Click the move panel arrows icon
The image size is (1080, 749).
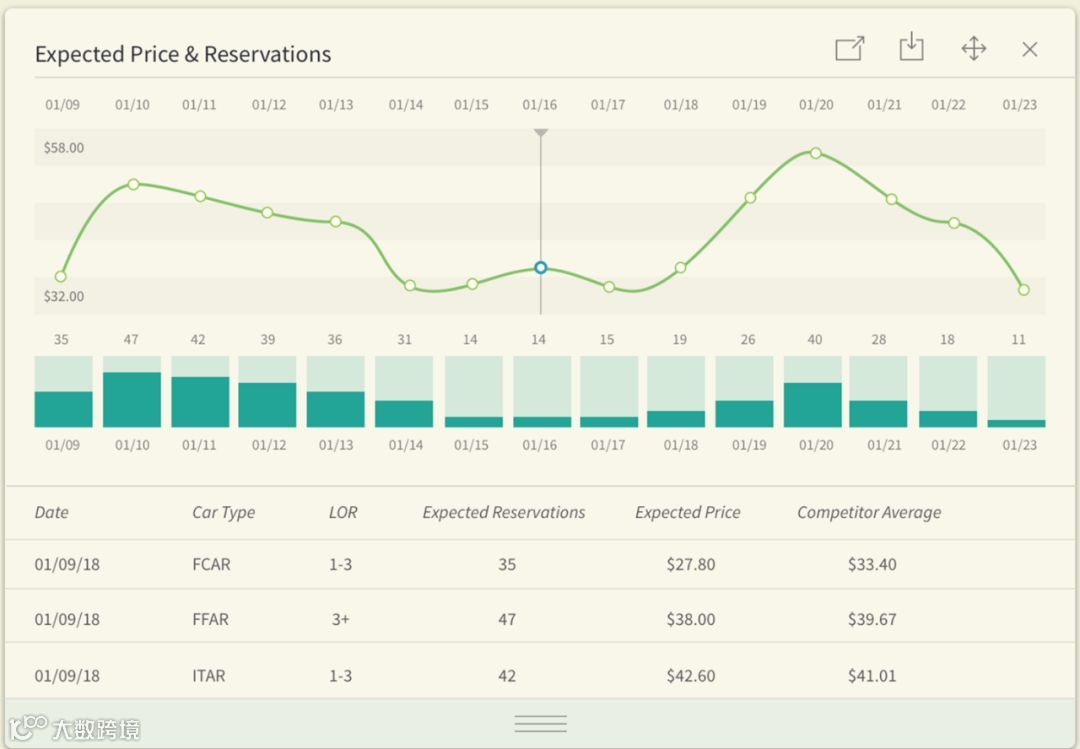tap(973, 49)
